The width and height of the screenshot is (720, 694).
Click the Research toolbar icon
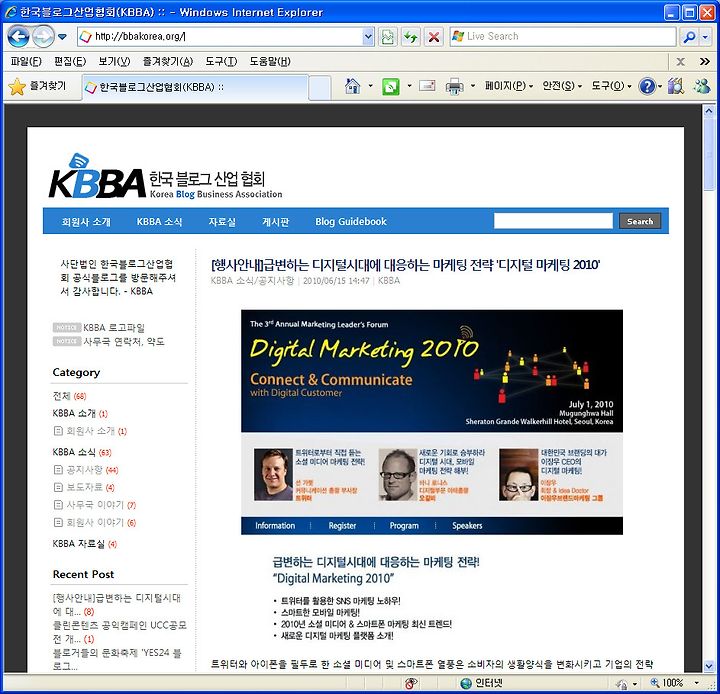pyautogui.click(x=675, y=86)
